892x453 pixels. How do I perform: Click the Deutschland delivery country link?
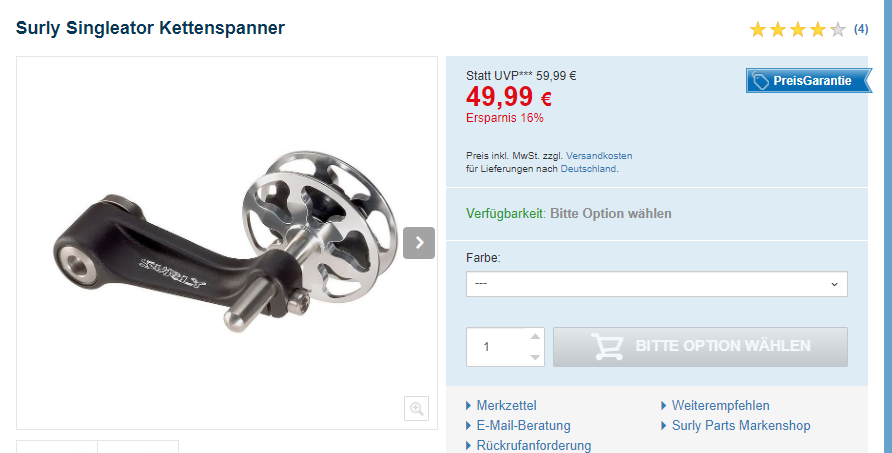pyautogui.click(x=588, y=169)
